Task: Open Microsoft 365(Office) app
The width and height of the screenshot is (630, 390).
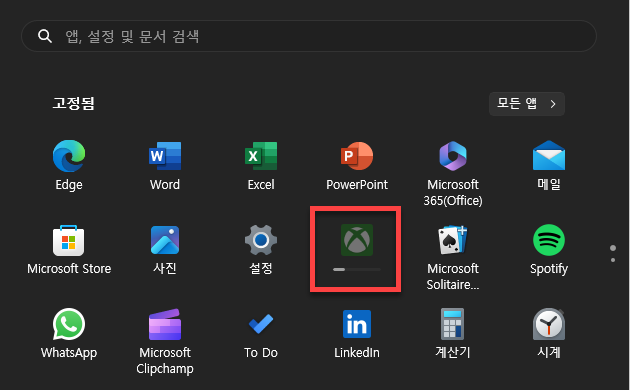Action: [453, 174]
